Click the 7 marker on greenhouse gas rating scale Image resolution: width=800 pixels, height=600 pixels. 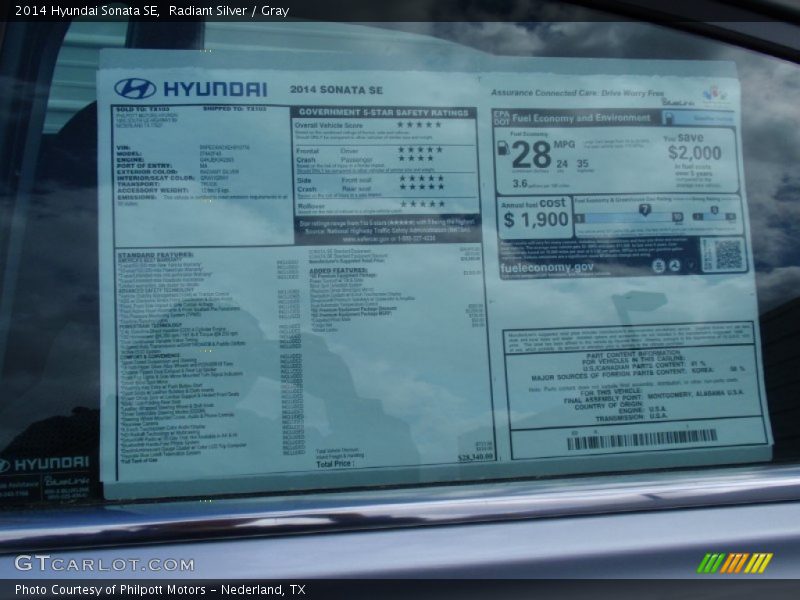click(x=645, y=209)
